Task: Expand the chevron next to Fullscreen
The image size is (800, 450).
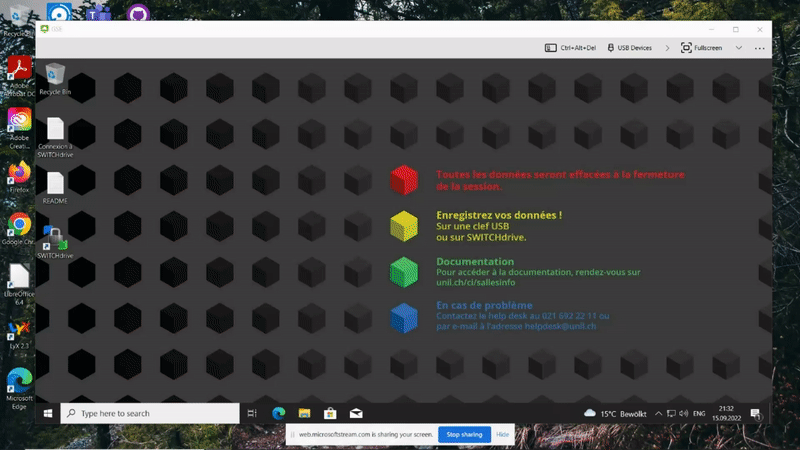Action: point(739,47)
